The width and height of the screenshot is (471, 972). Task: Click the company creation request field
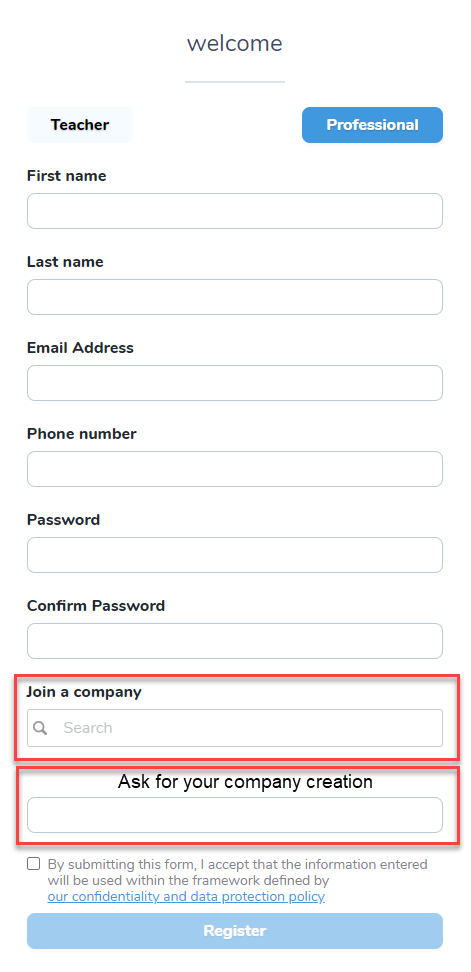235,815
